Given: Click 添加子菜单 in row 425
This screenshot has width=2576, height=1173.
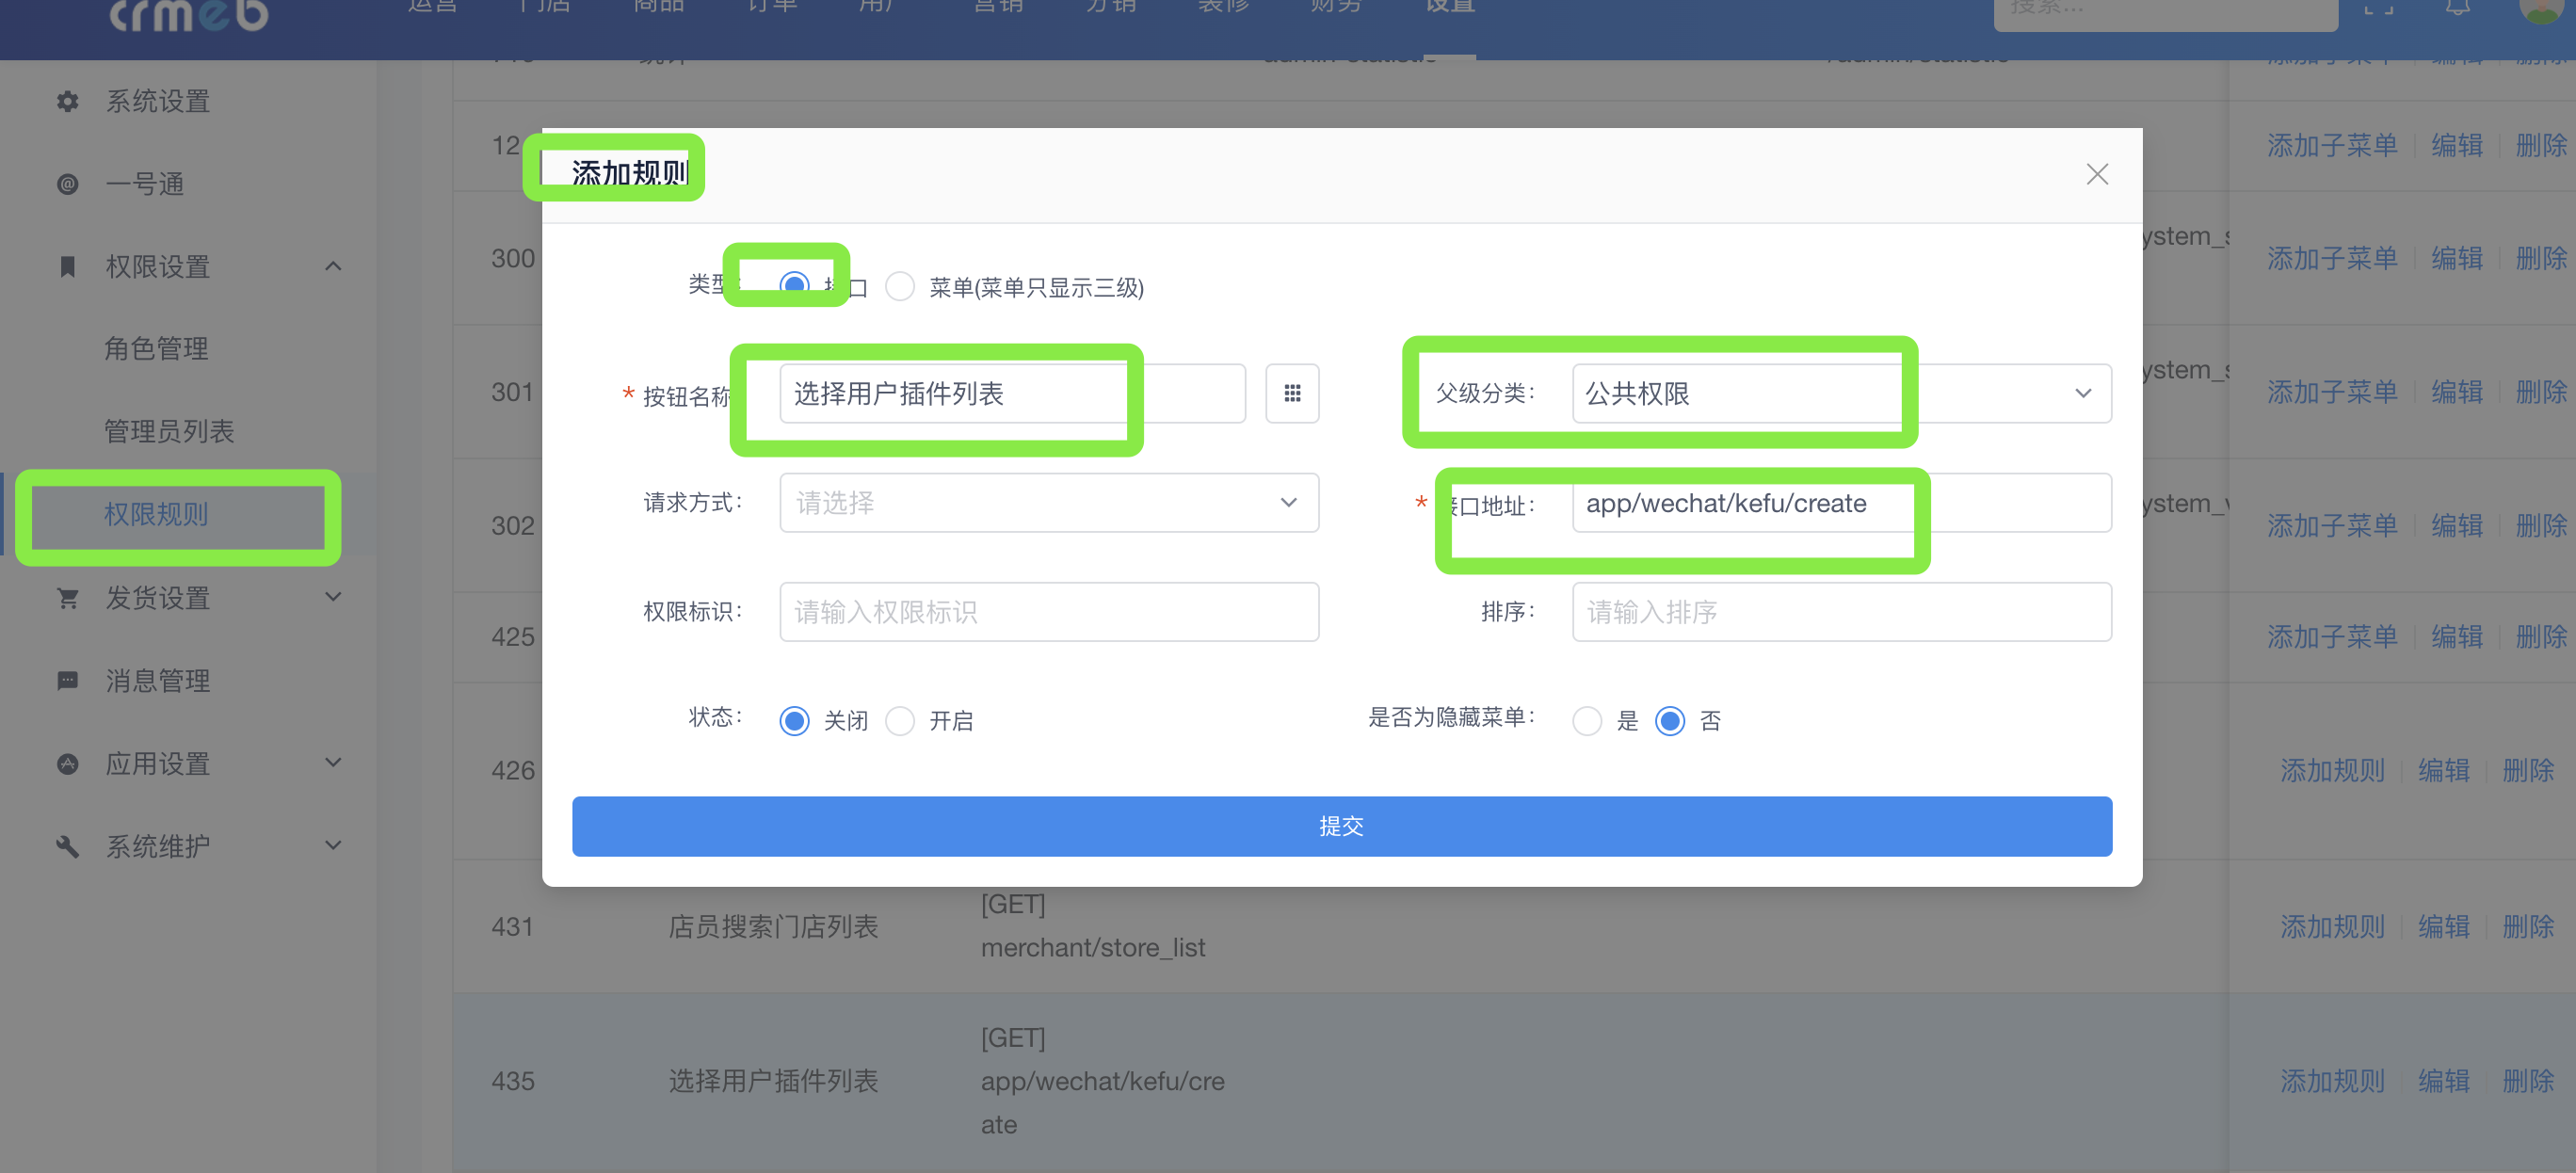Looking at the screenshot, I should pos(2332,637).
